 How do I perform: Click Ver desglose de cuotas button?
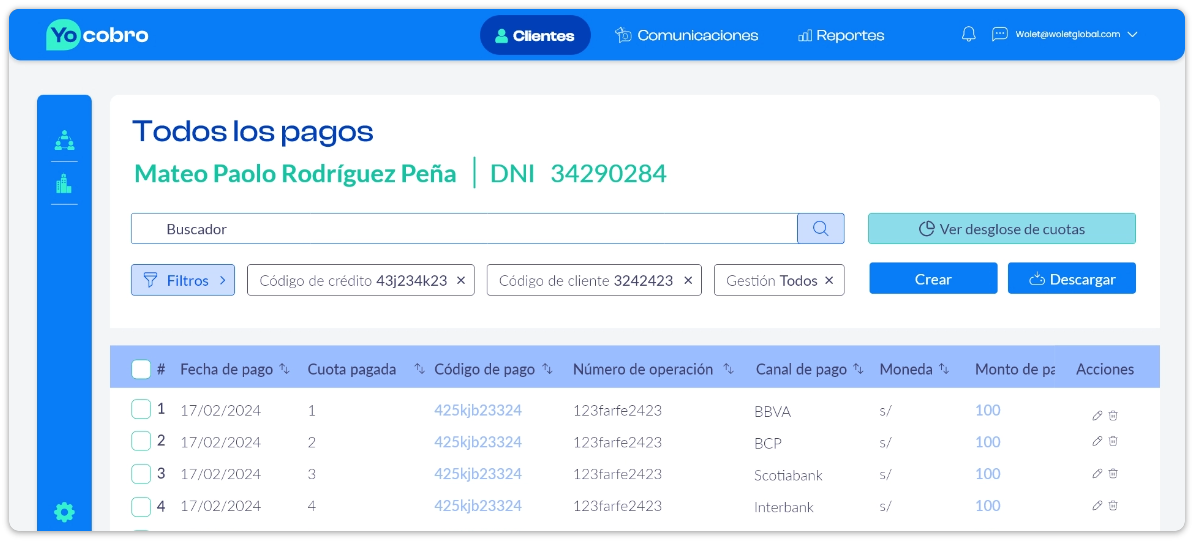pos(1001,229)
